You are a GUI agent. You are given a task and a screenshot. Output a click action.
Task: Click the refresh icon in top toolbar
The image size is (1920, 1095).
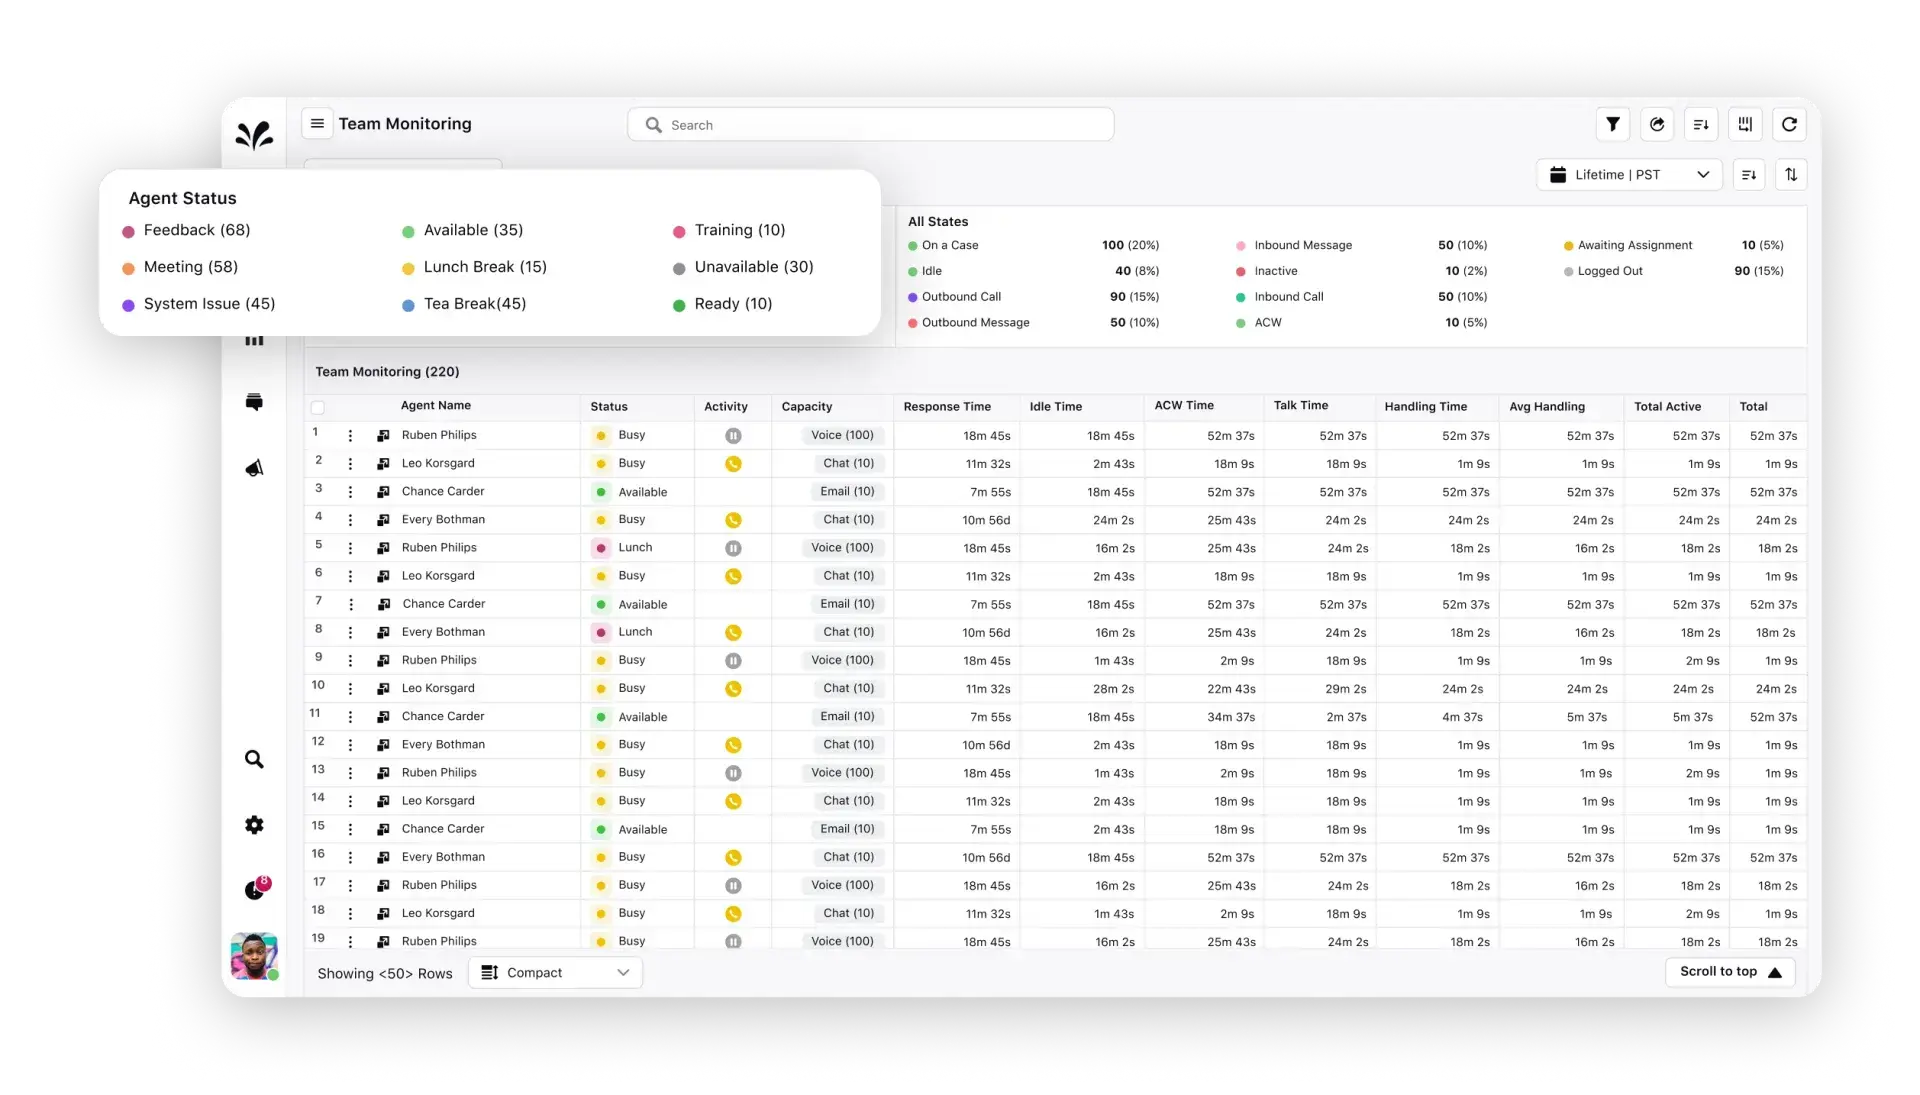tap(1789, 124)
